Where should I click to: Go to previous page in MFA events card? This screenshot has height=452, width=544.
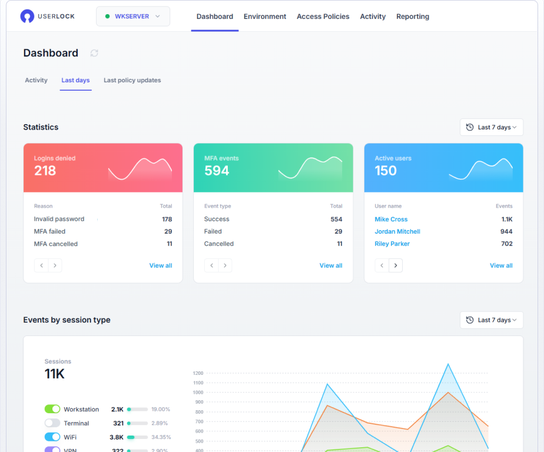coord(212,265)
